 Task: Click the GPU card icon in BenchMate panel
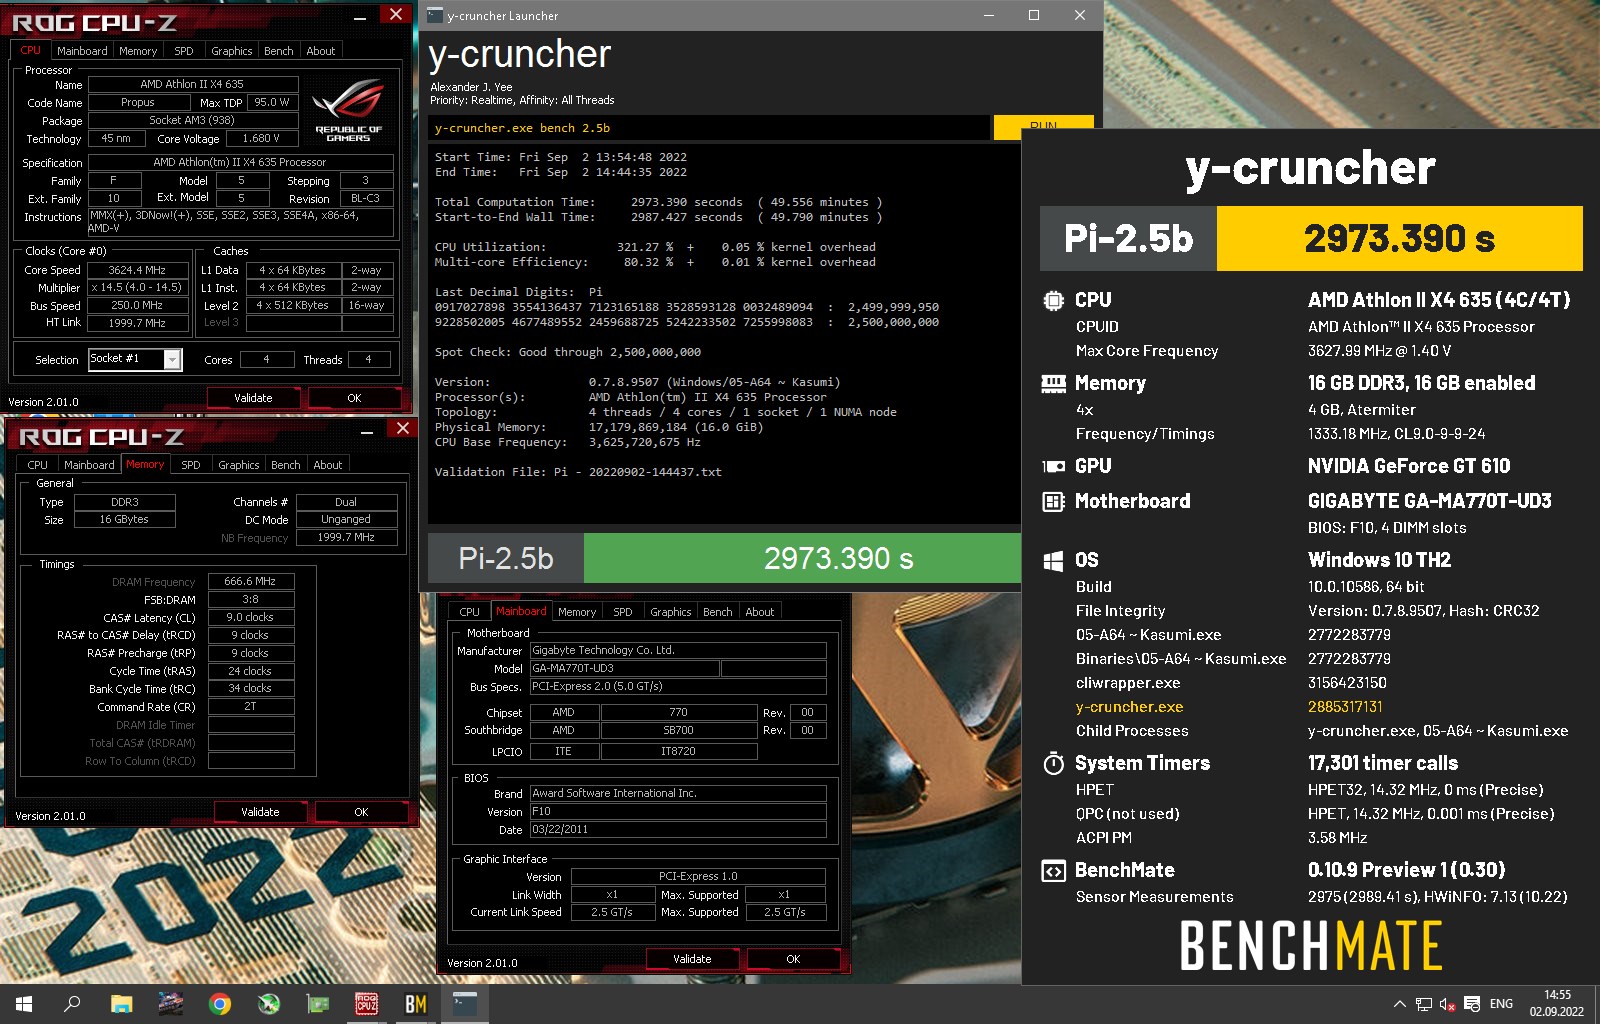pos(1053,466)
